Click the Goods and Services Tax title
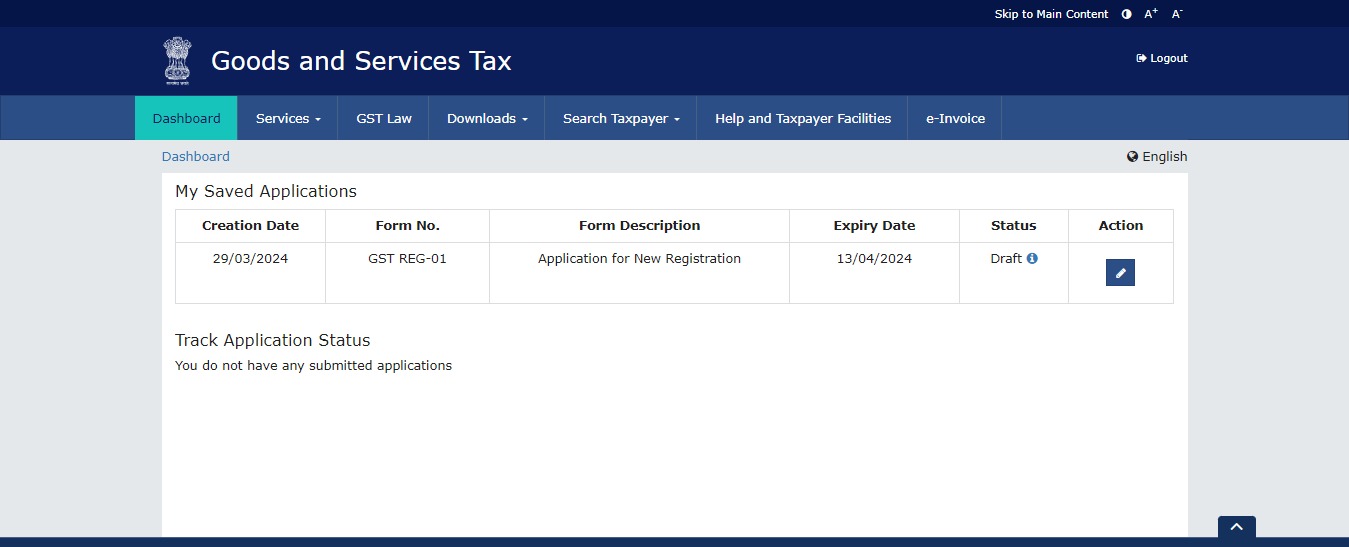1349x547 pixels. [x=361, y=61]
